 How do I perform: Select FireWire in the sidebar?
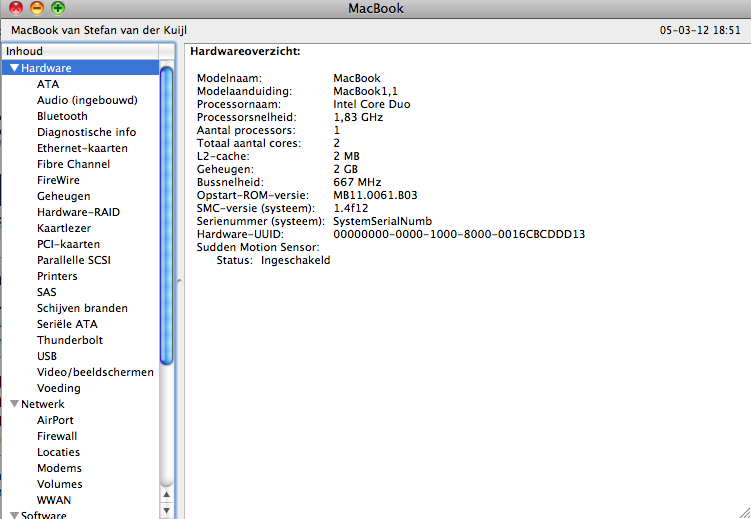pyautogui.click(x=58, y=180)
